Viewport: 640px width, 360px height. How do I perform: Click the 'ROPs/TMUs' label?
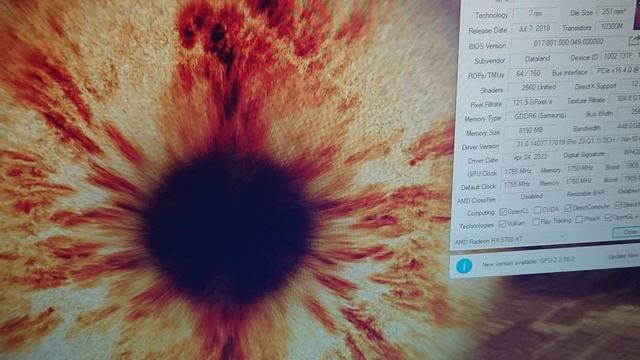pos(486,76)
